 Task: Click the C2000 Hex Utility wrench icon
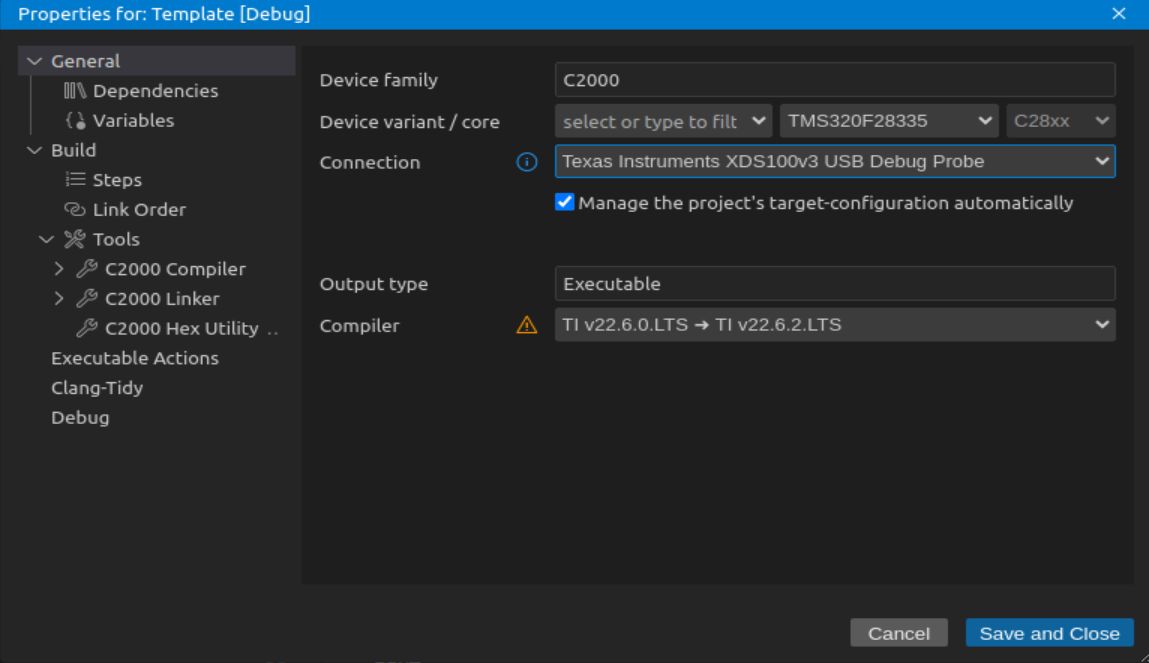87,328
